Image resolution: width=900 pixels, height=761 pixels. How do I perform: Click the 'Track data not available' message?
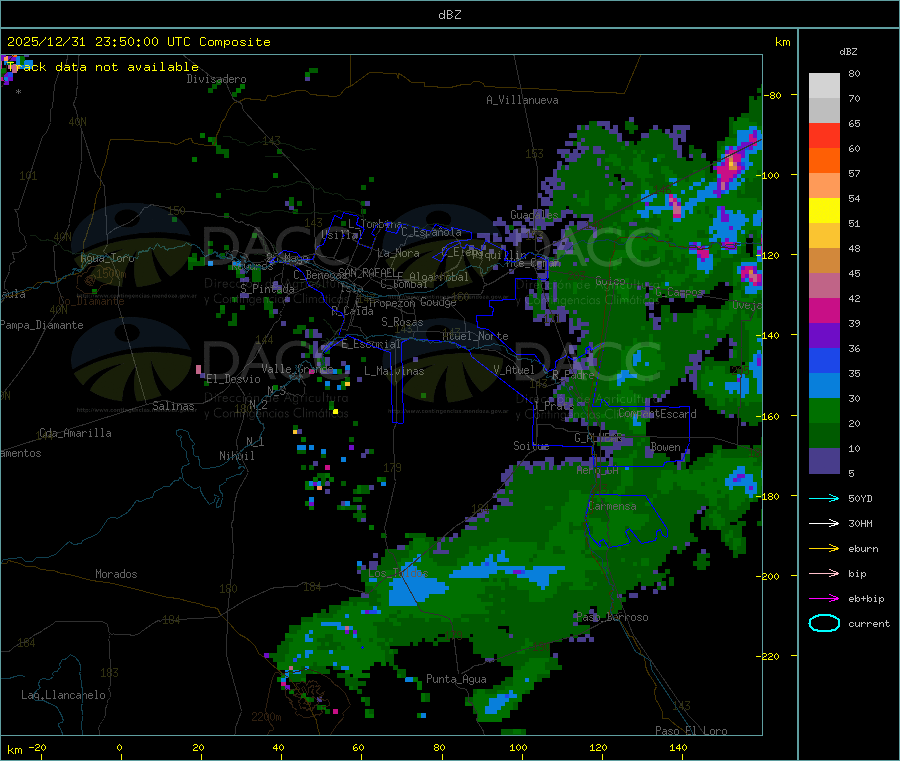[103, 67]
